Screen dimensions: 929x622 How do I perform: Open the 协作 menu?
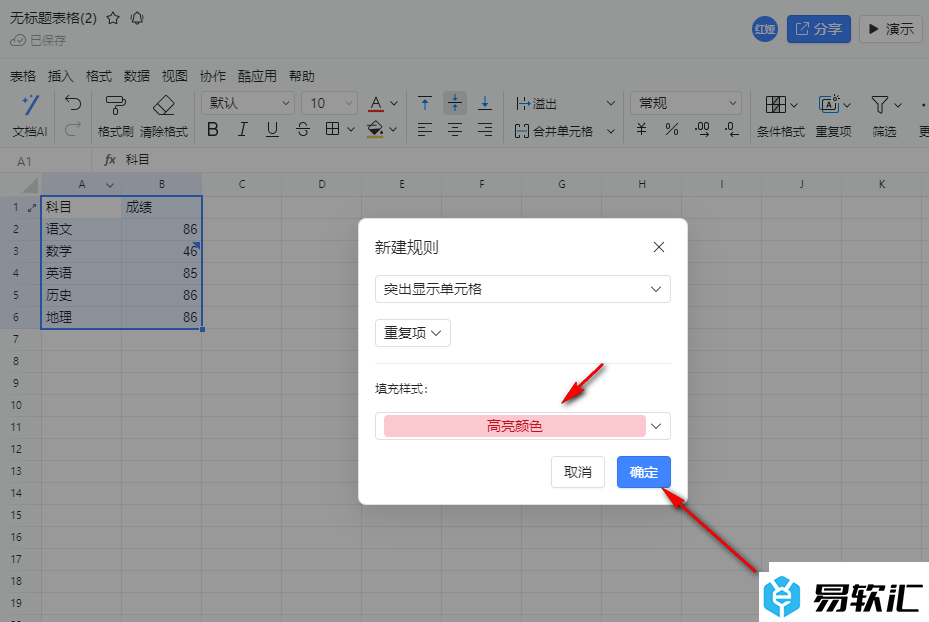(x=213, y=76)
